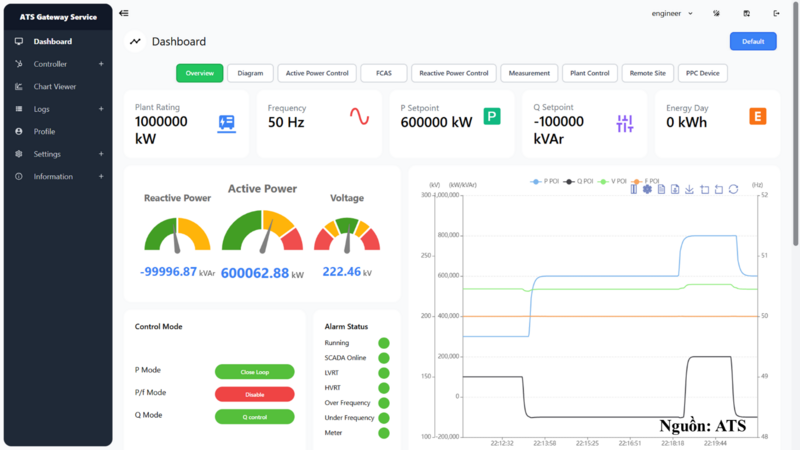Image resolution: width=800 pixels, height=450 pixels.
Task: Click the chart download arrow icon
Action: pos(689,189)
